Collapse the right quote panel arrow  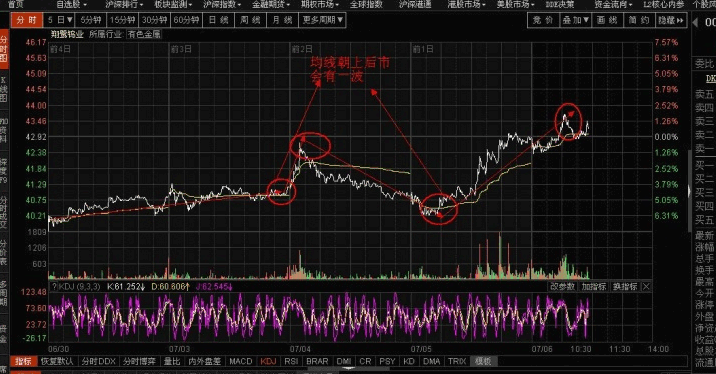tap(690, 191)
